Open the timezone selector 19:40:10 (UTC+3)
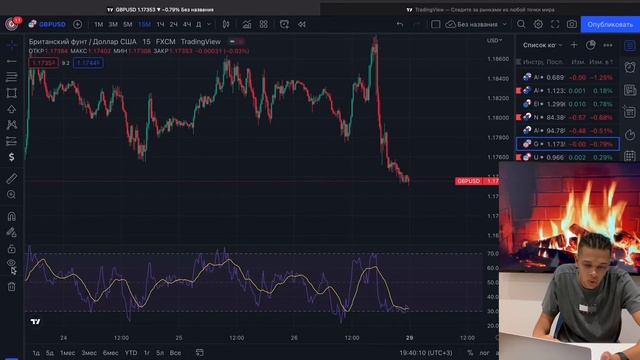Screen dimensions: 640x360 tap(426, 352)
